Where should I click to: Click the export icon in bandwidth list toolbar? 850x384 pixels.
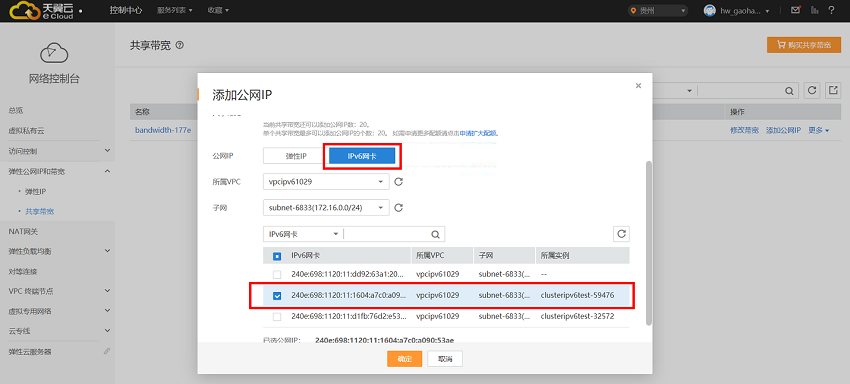point(833,91)
